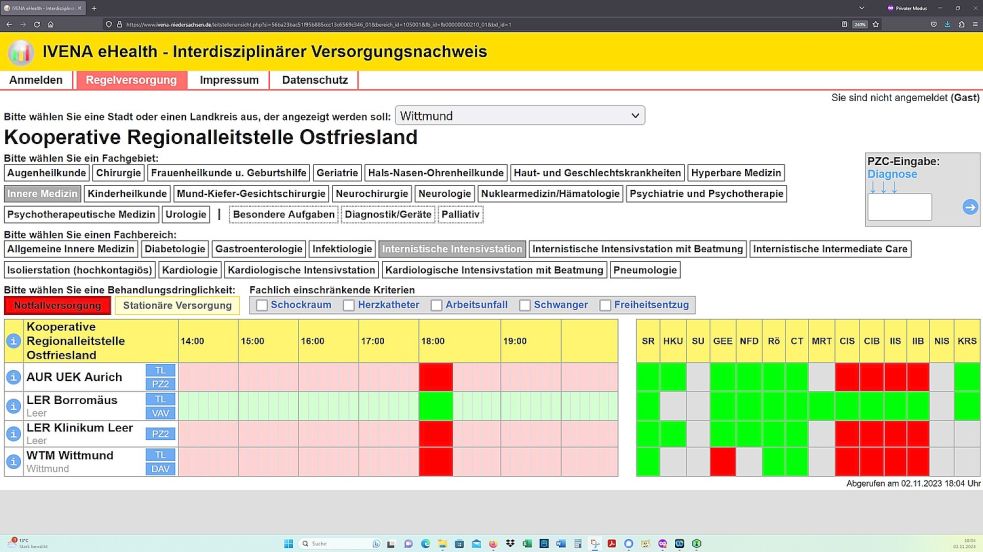Go back with browser back arrow
The width and height of the screenshot is (983, 552).
click(x=9, y=24)
